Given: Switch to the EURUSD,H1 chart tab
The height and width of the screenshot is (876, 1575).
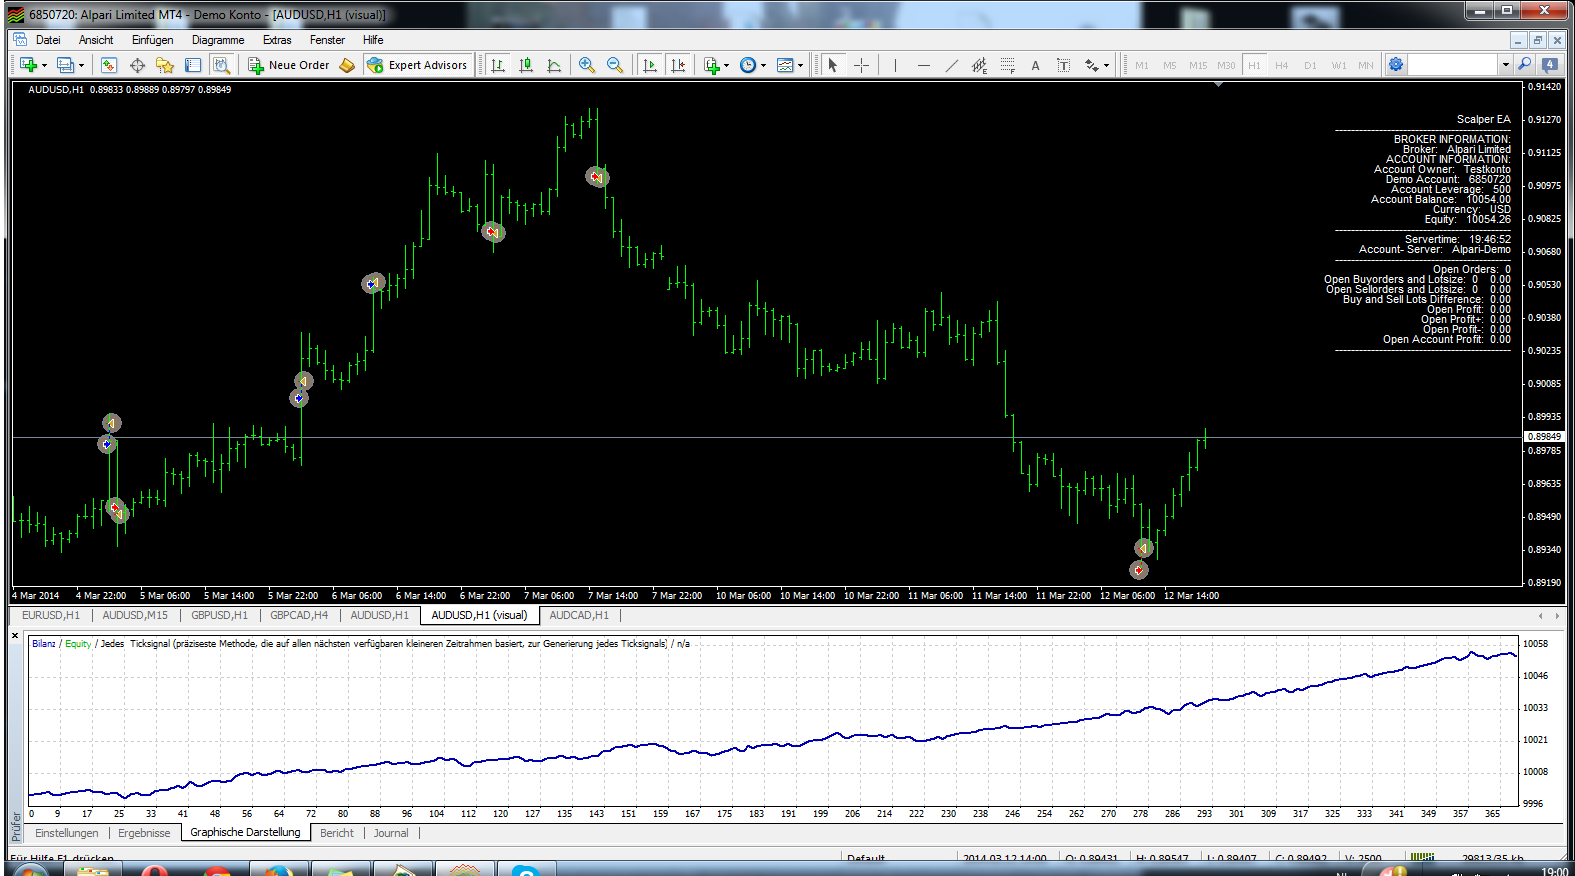Looking at the screenshot, I should pos(51,615).
